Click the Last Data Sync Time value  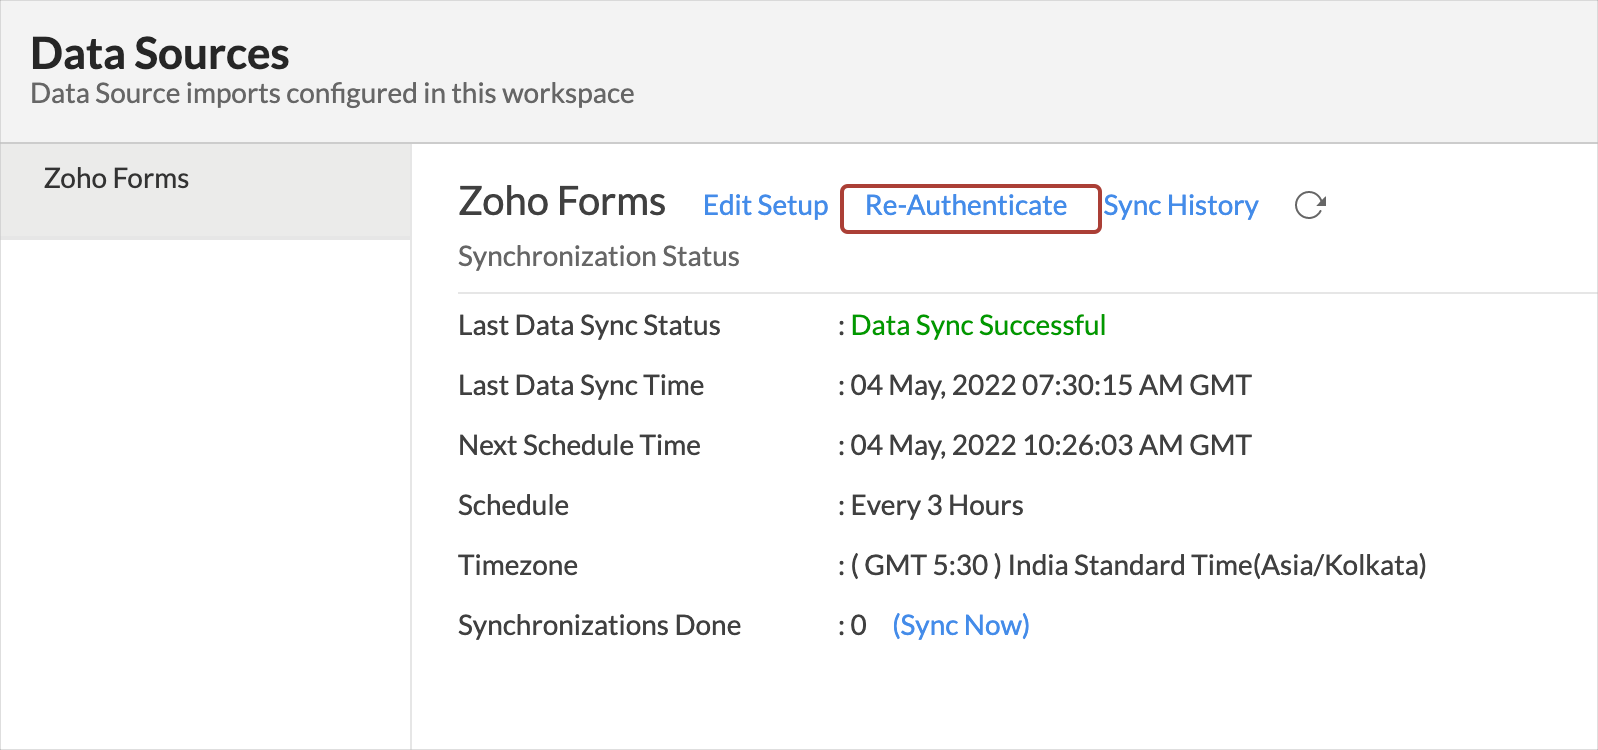click(1051, 385)
